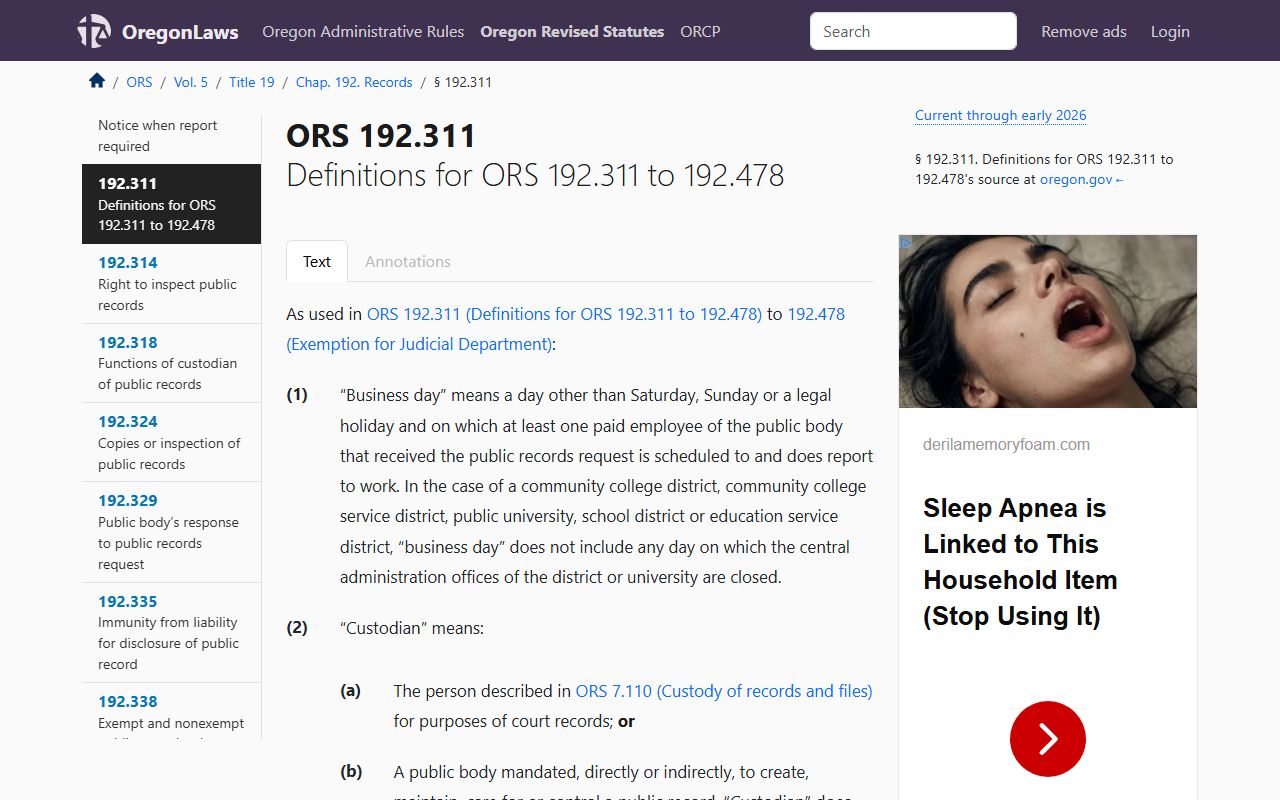Click the AdChoices icon on the ad
Screen dimensions: 1280x800
pos(906,242)
